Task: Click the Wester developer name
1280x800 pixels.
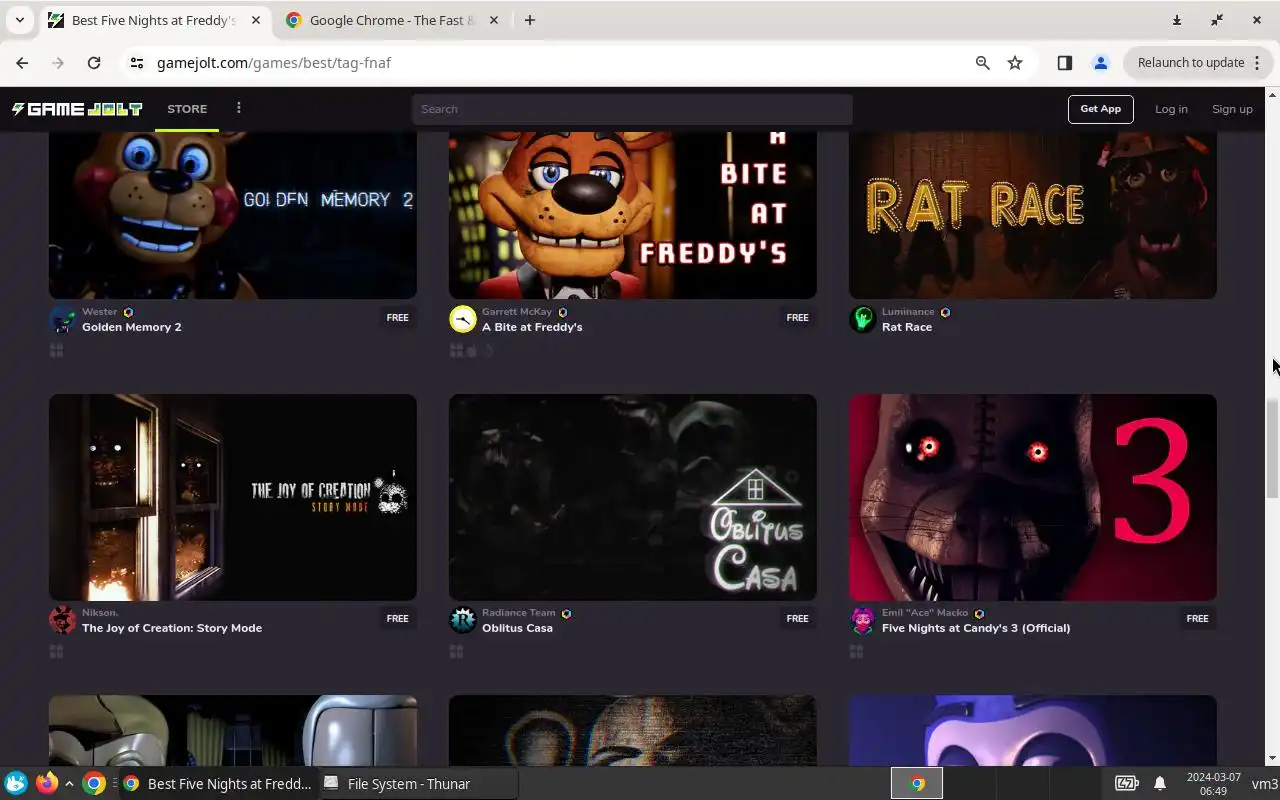Action: [x=100, y=312]
